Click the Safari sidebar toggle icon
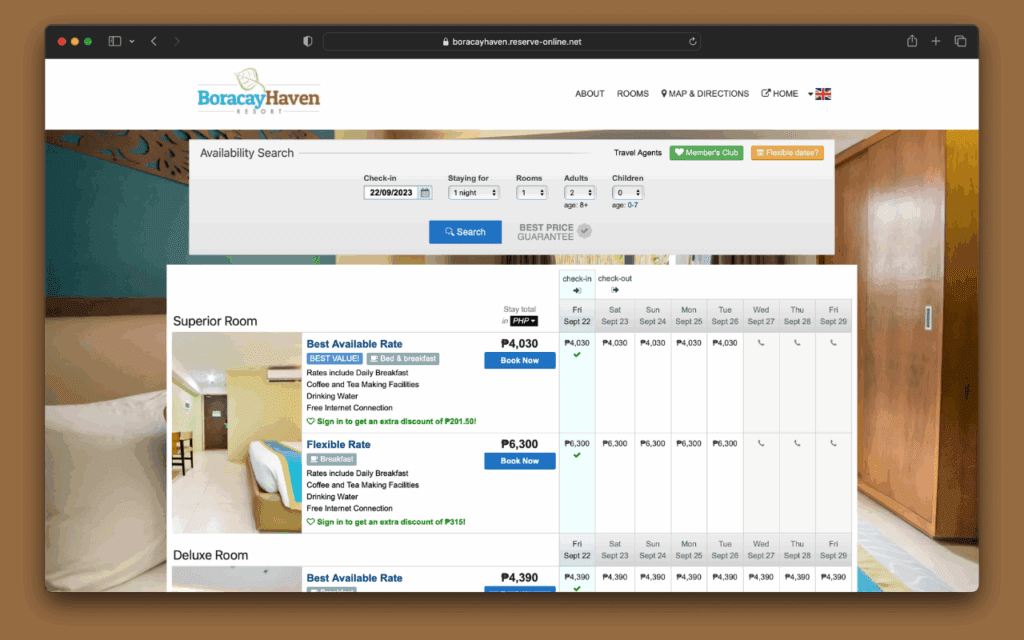1024x640 pixels. click(114, 41)
